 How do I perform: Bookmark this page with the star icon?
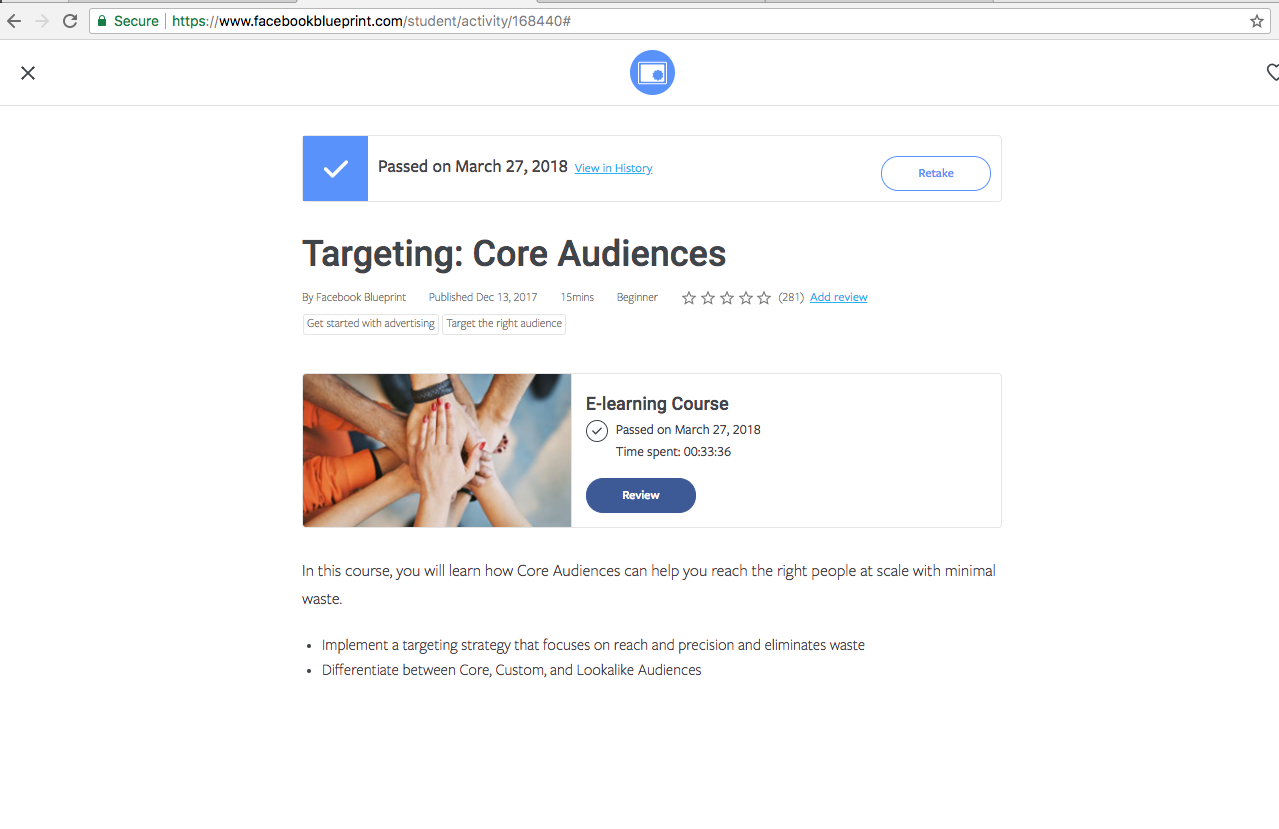click(1256, 20)
